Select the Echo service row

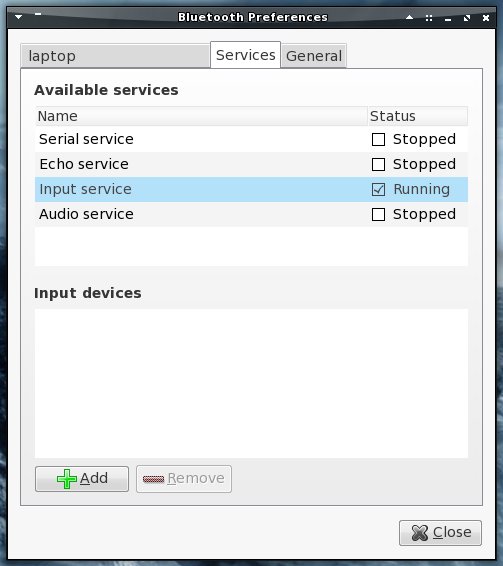(251, 164)
